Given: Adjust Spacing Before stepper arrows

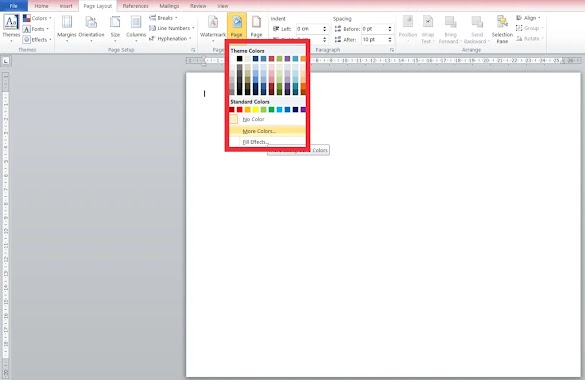Looking at the screenshot, I should (x=390, y=29).
